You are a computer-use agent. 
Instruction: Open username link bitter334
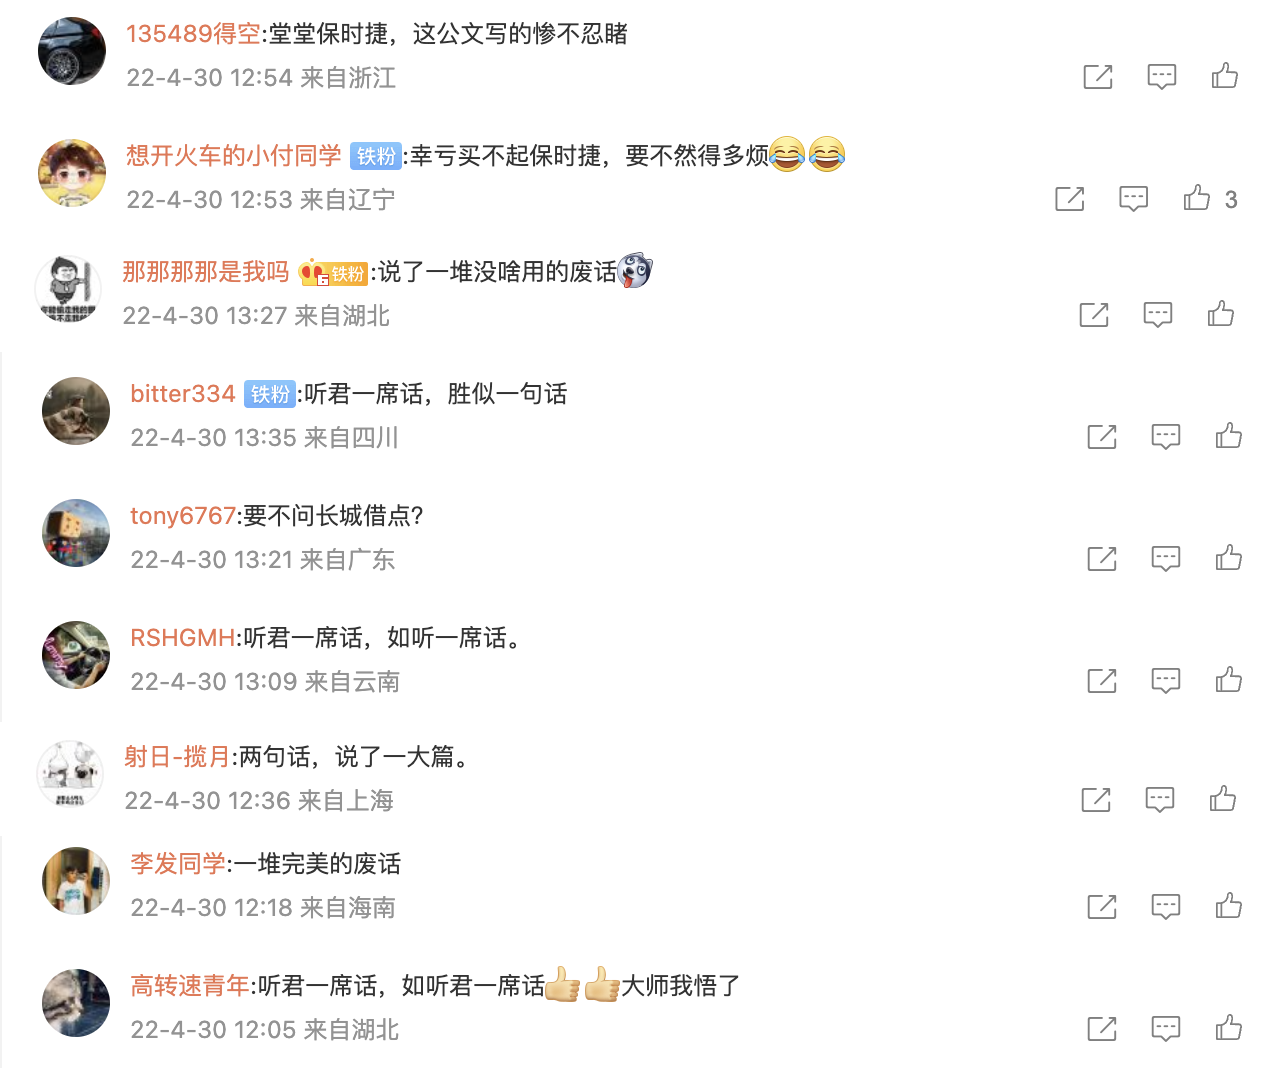coord(183,394)
